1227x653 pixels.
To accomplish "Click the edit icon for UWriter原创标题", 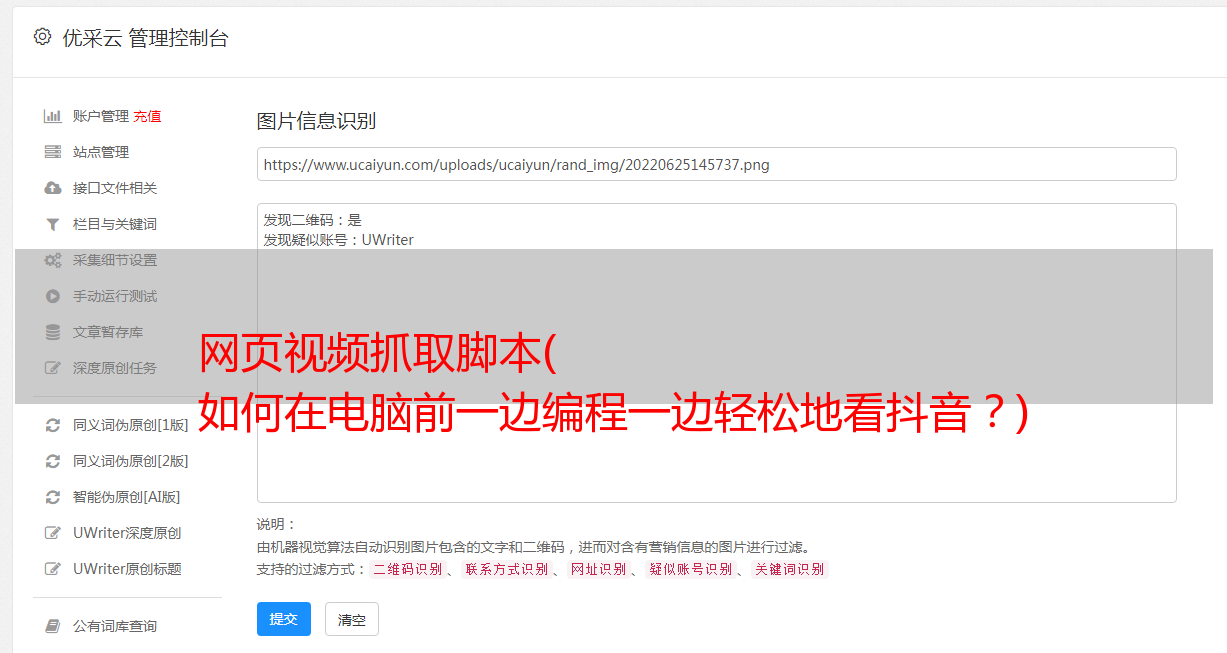I will click(53, 569).
